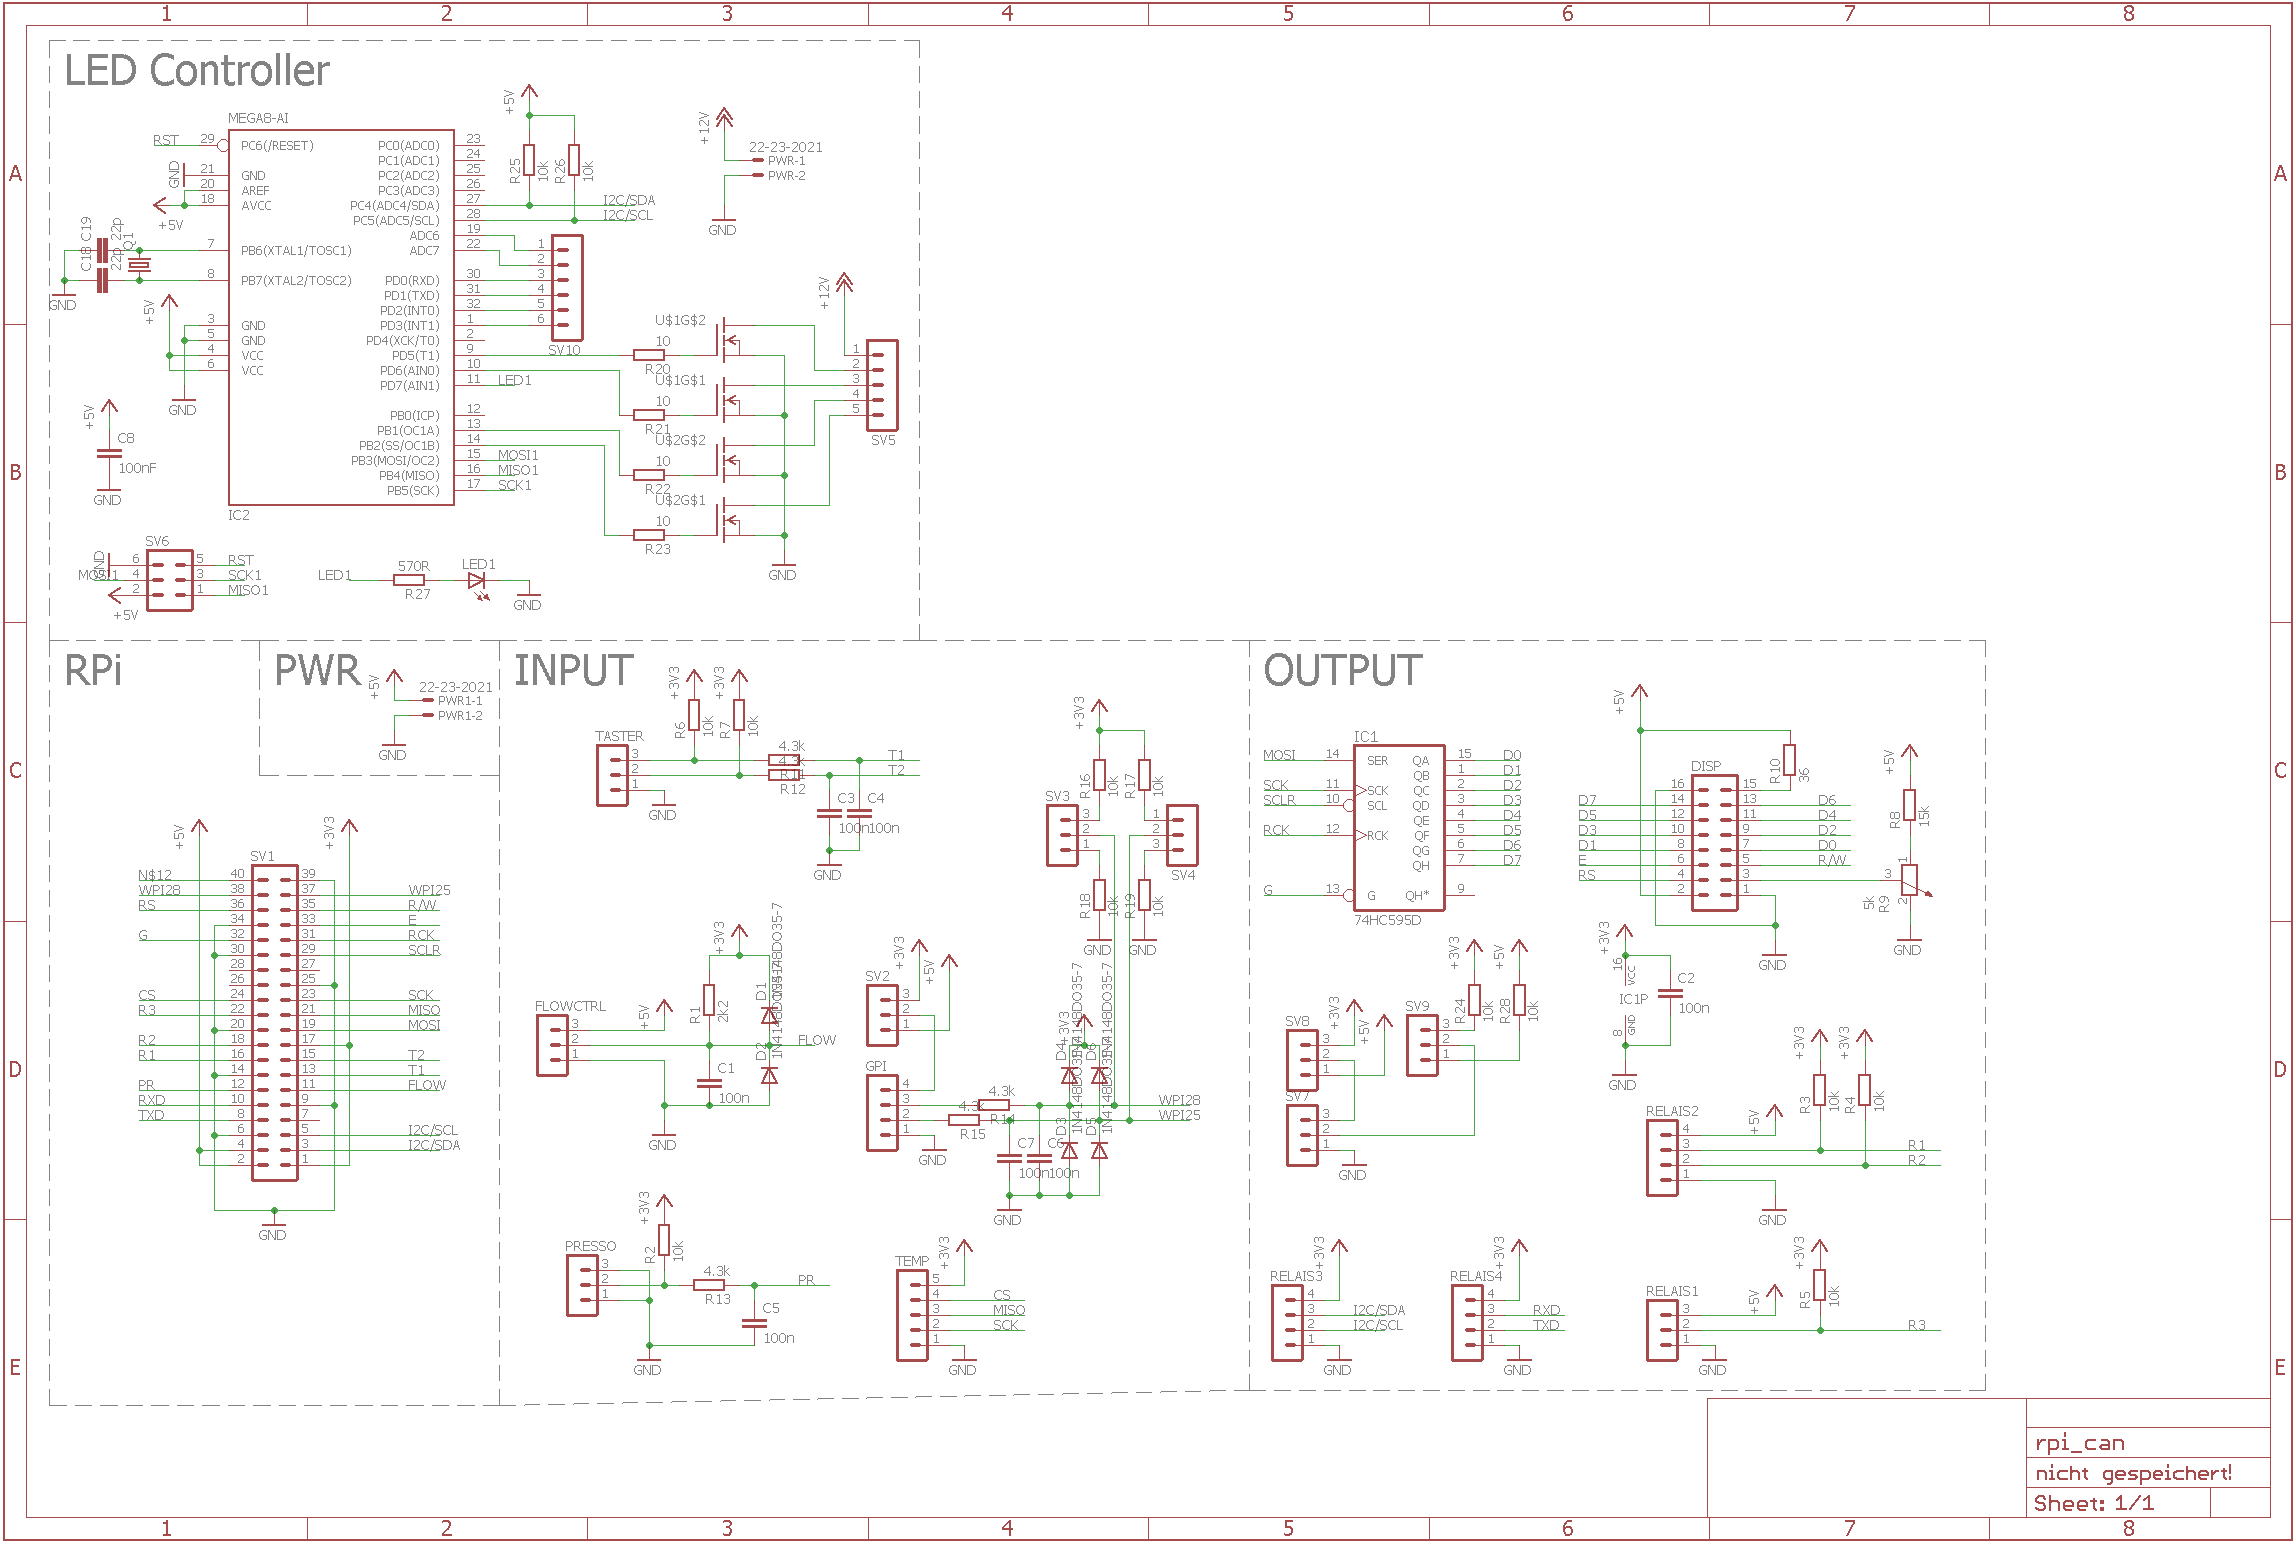Screen dimensions: 2295x1545
Task: Click the rpi_can title block field
Action: click(x=2080, y=1443)
